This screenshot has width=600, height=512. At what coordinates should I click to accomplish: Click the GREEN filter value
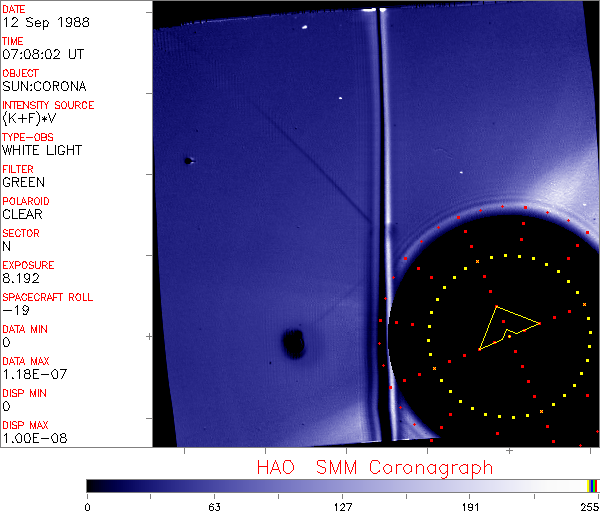click(23, 182)
